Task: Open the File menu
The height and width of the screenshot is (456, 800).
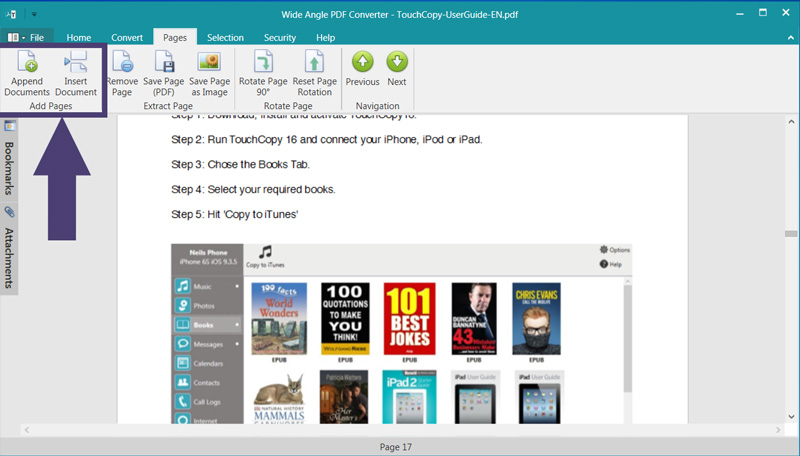Action: pos(27,37)
